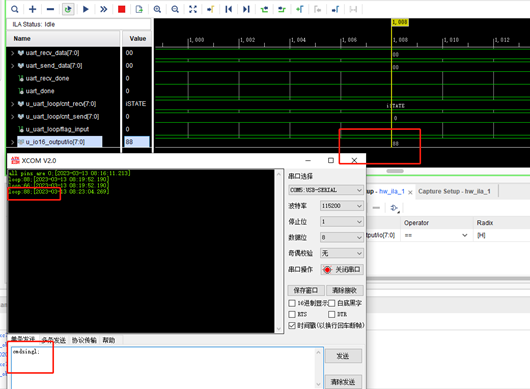Click the plus add-probe toolbar icon
Screen dimensions: 530x389
(32, 9)
